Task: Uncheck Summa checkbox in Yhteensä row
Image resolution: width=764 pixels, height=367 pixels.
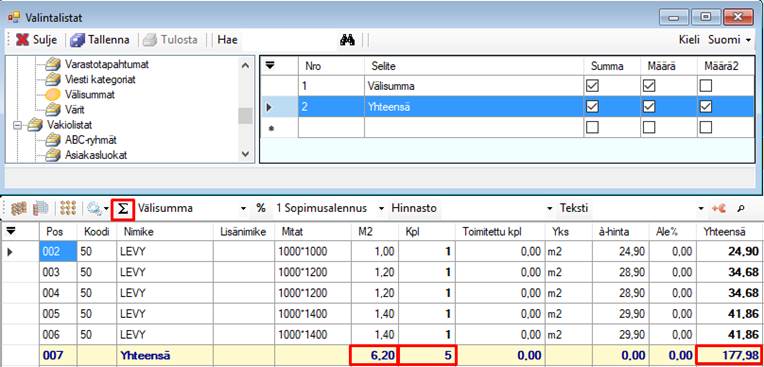Action: 592,107
